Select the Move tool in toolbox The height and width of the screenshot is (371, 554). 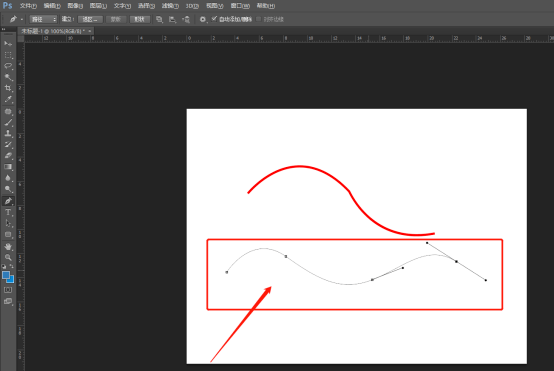point(8,43)
